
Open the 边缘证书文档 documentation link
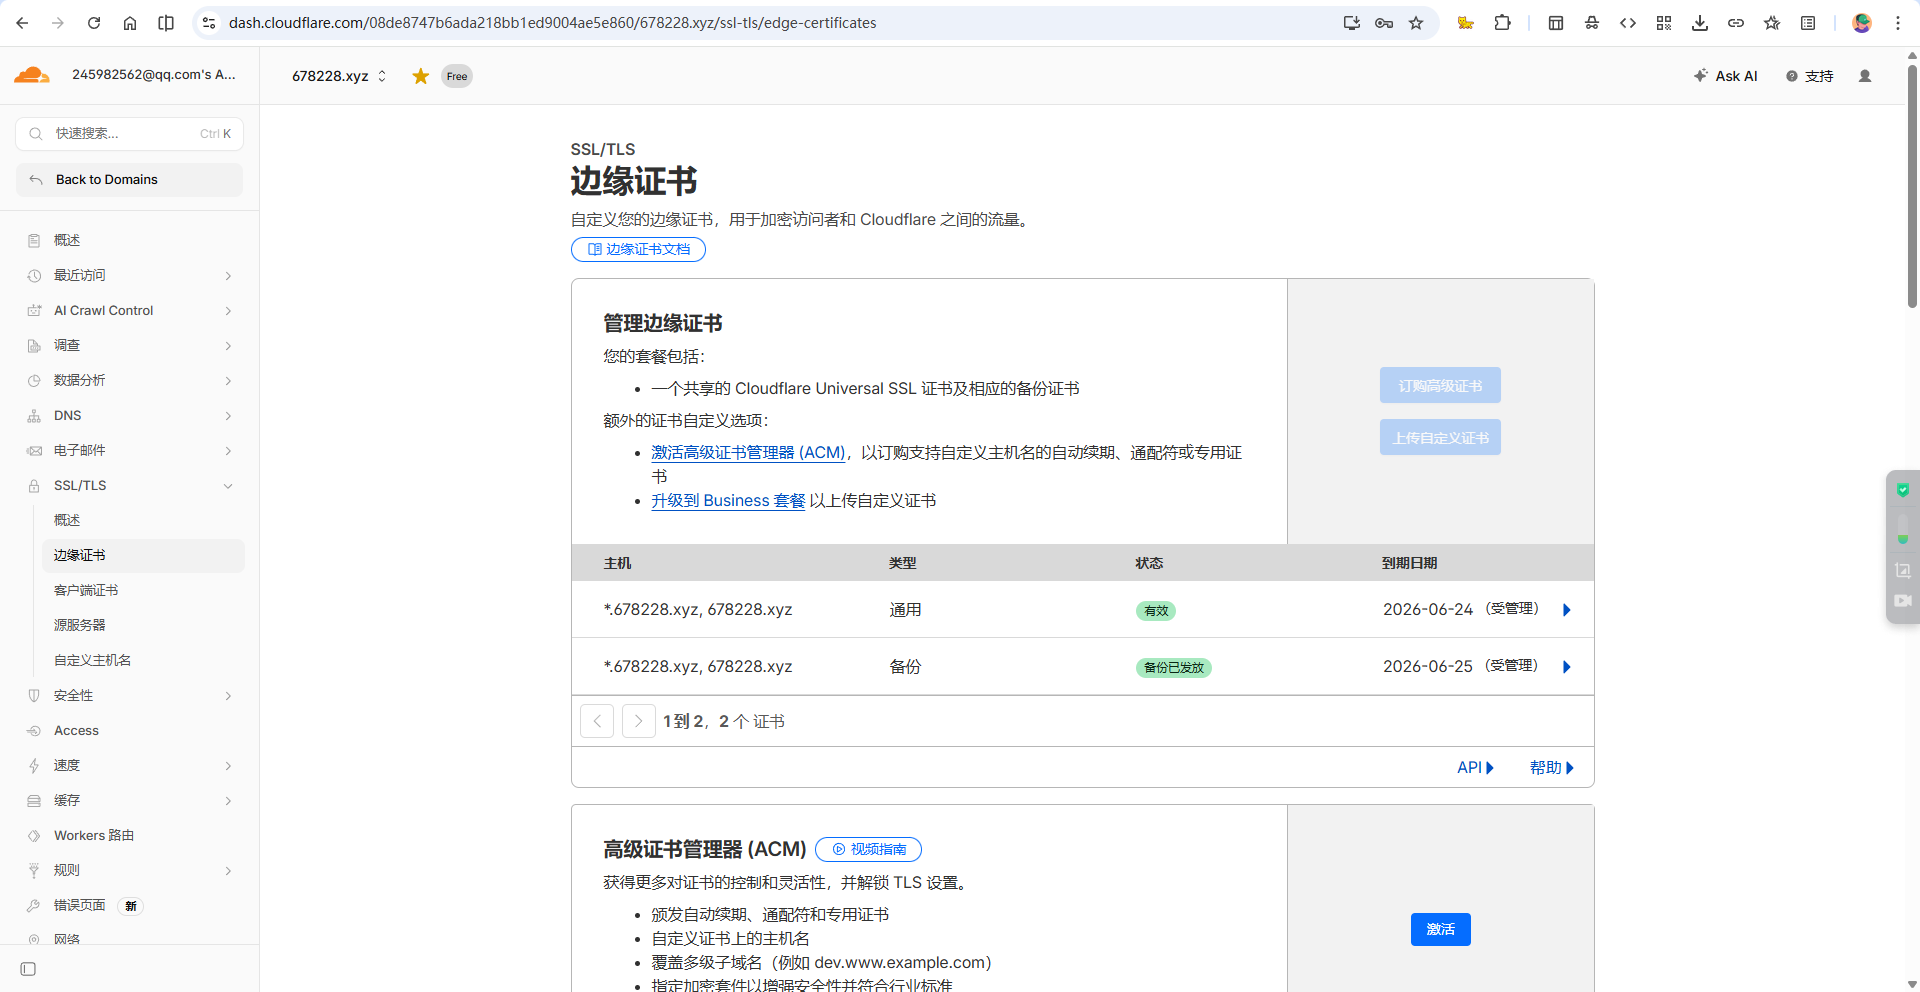click(x=638, y=249)
